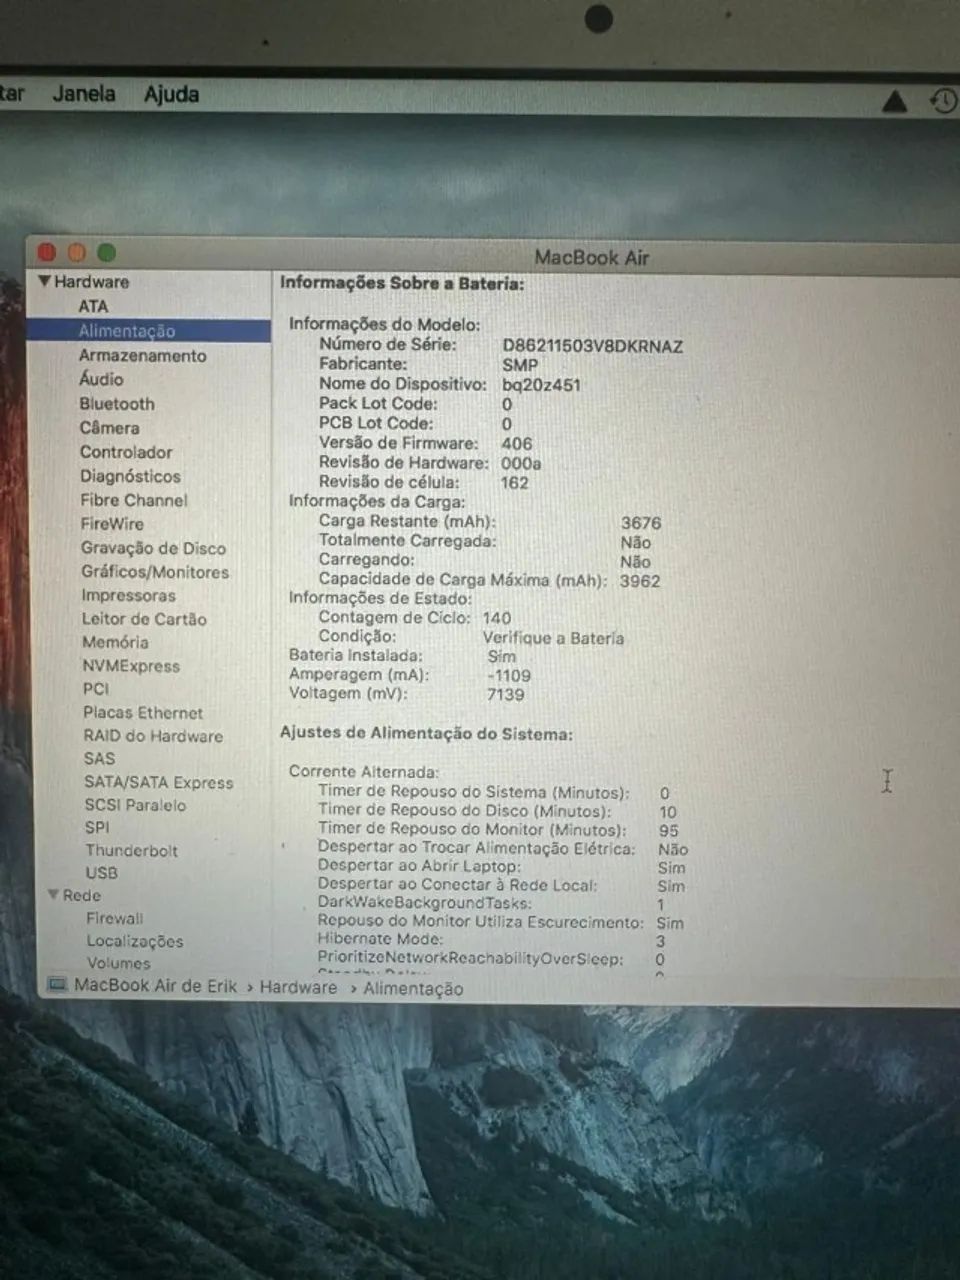The image size is (960, 1280).
Task: Select Impressoras in the sidebar
Action: click(x=128, y=595)
